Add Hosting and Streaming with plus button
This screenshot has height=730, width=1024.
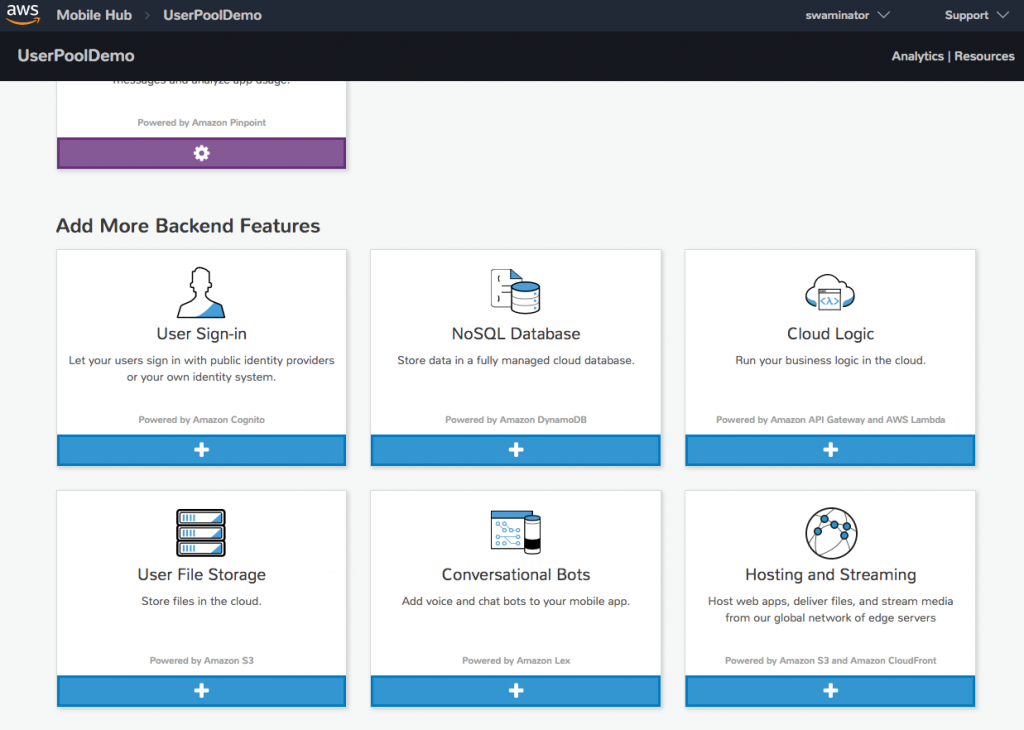(830, 691)
